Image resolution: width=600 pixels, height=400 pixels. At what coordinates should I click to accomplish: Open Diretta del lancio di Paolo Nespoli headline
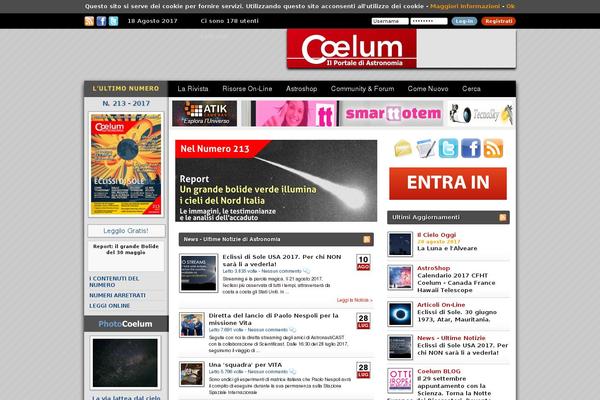tap(274, 319)
